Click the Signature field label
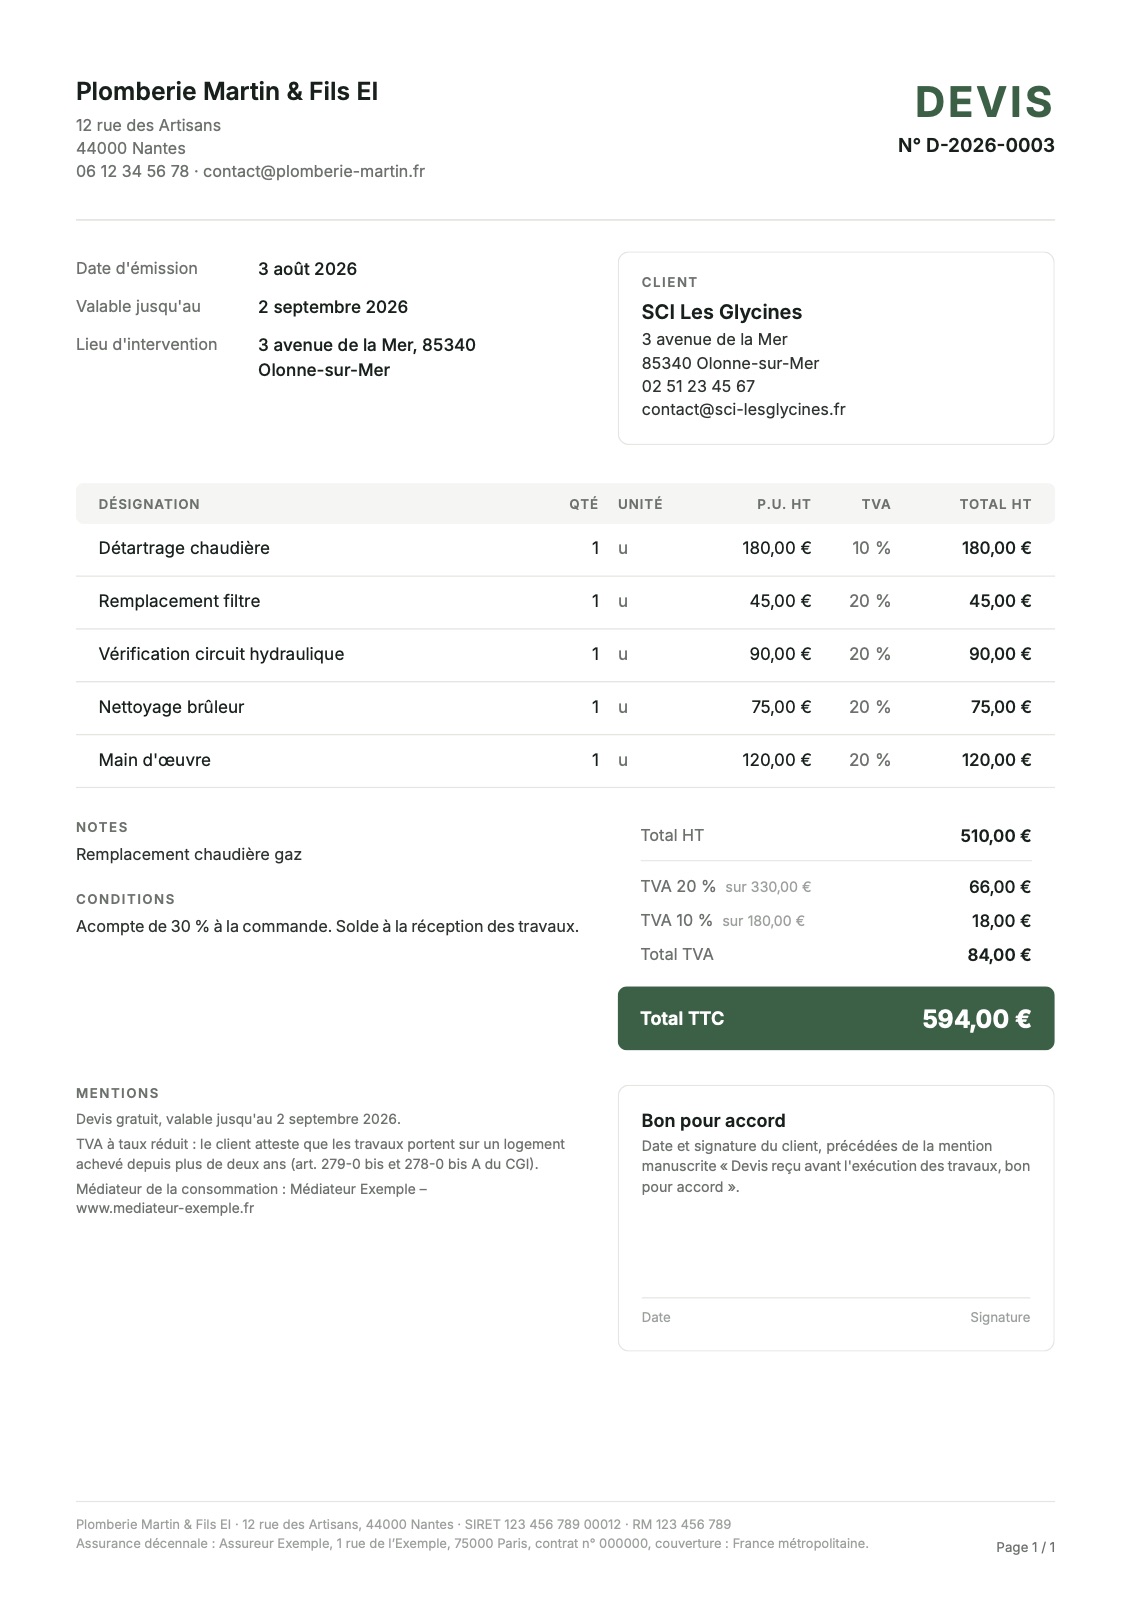The height and width of the screenshot is (1600, 1131). pos(1000,1317)
